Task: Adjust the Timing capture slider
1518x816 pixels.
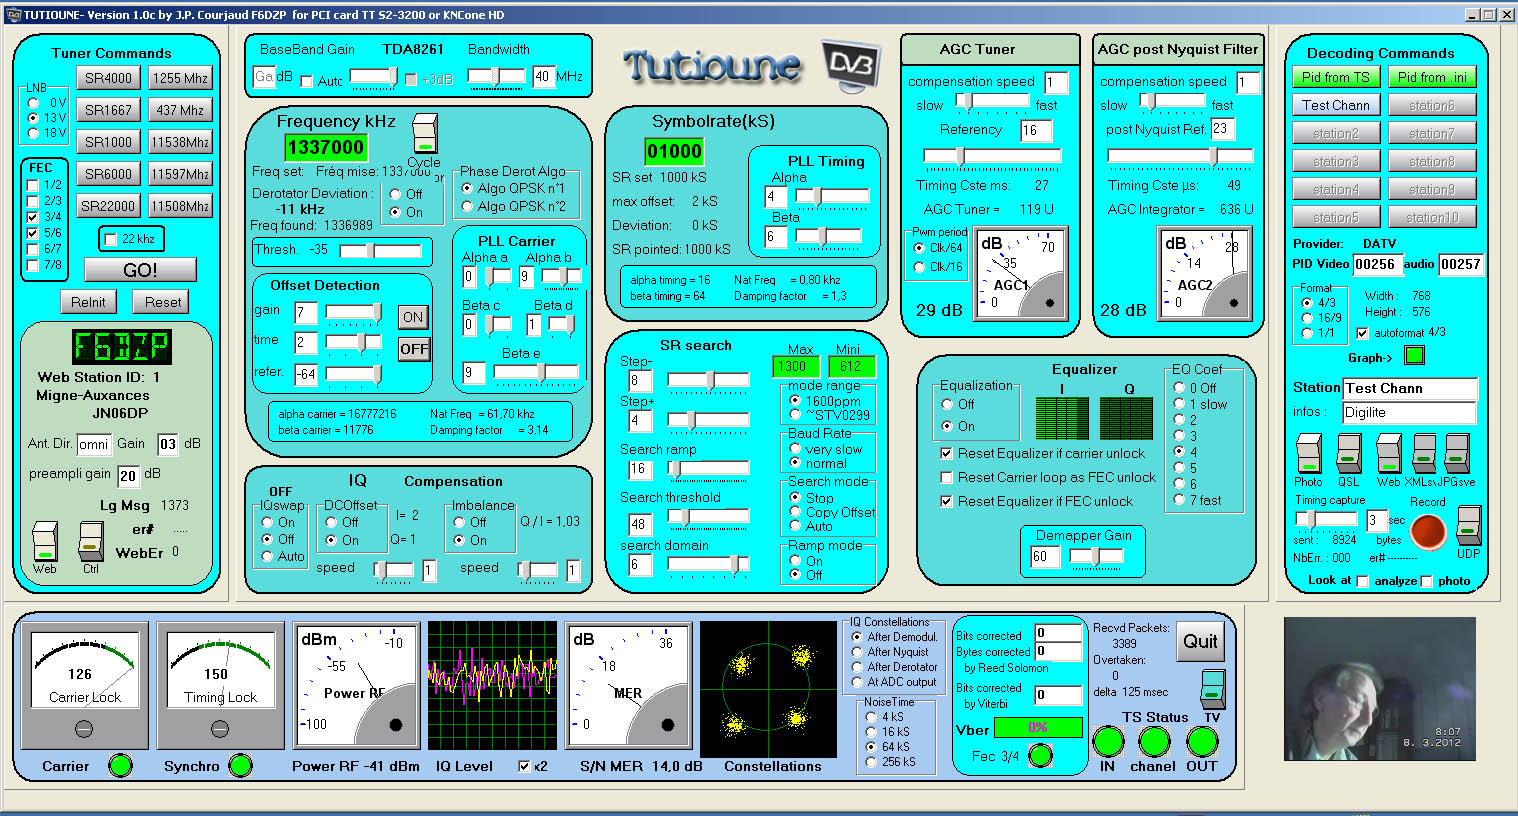Action: tap(1325, 519)
